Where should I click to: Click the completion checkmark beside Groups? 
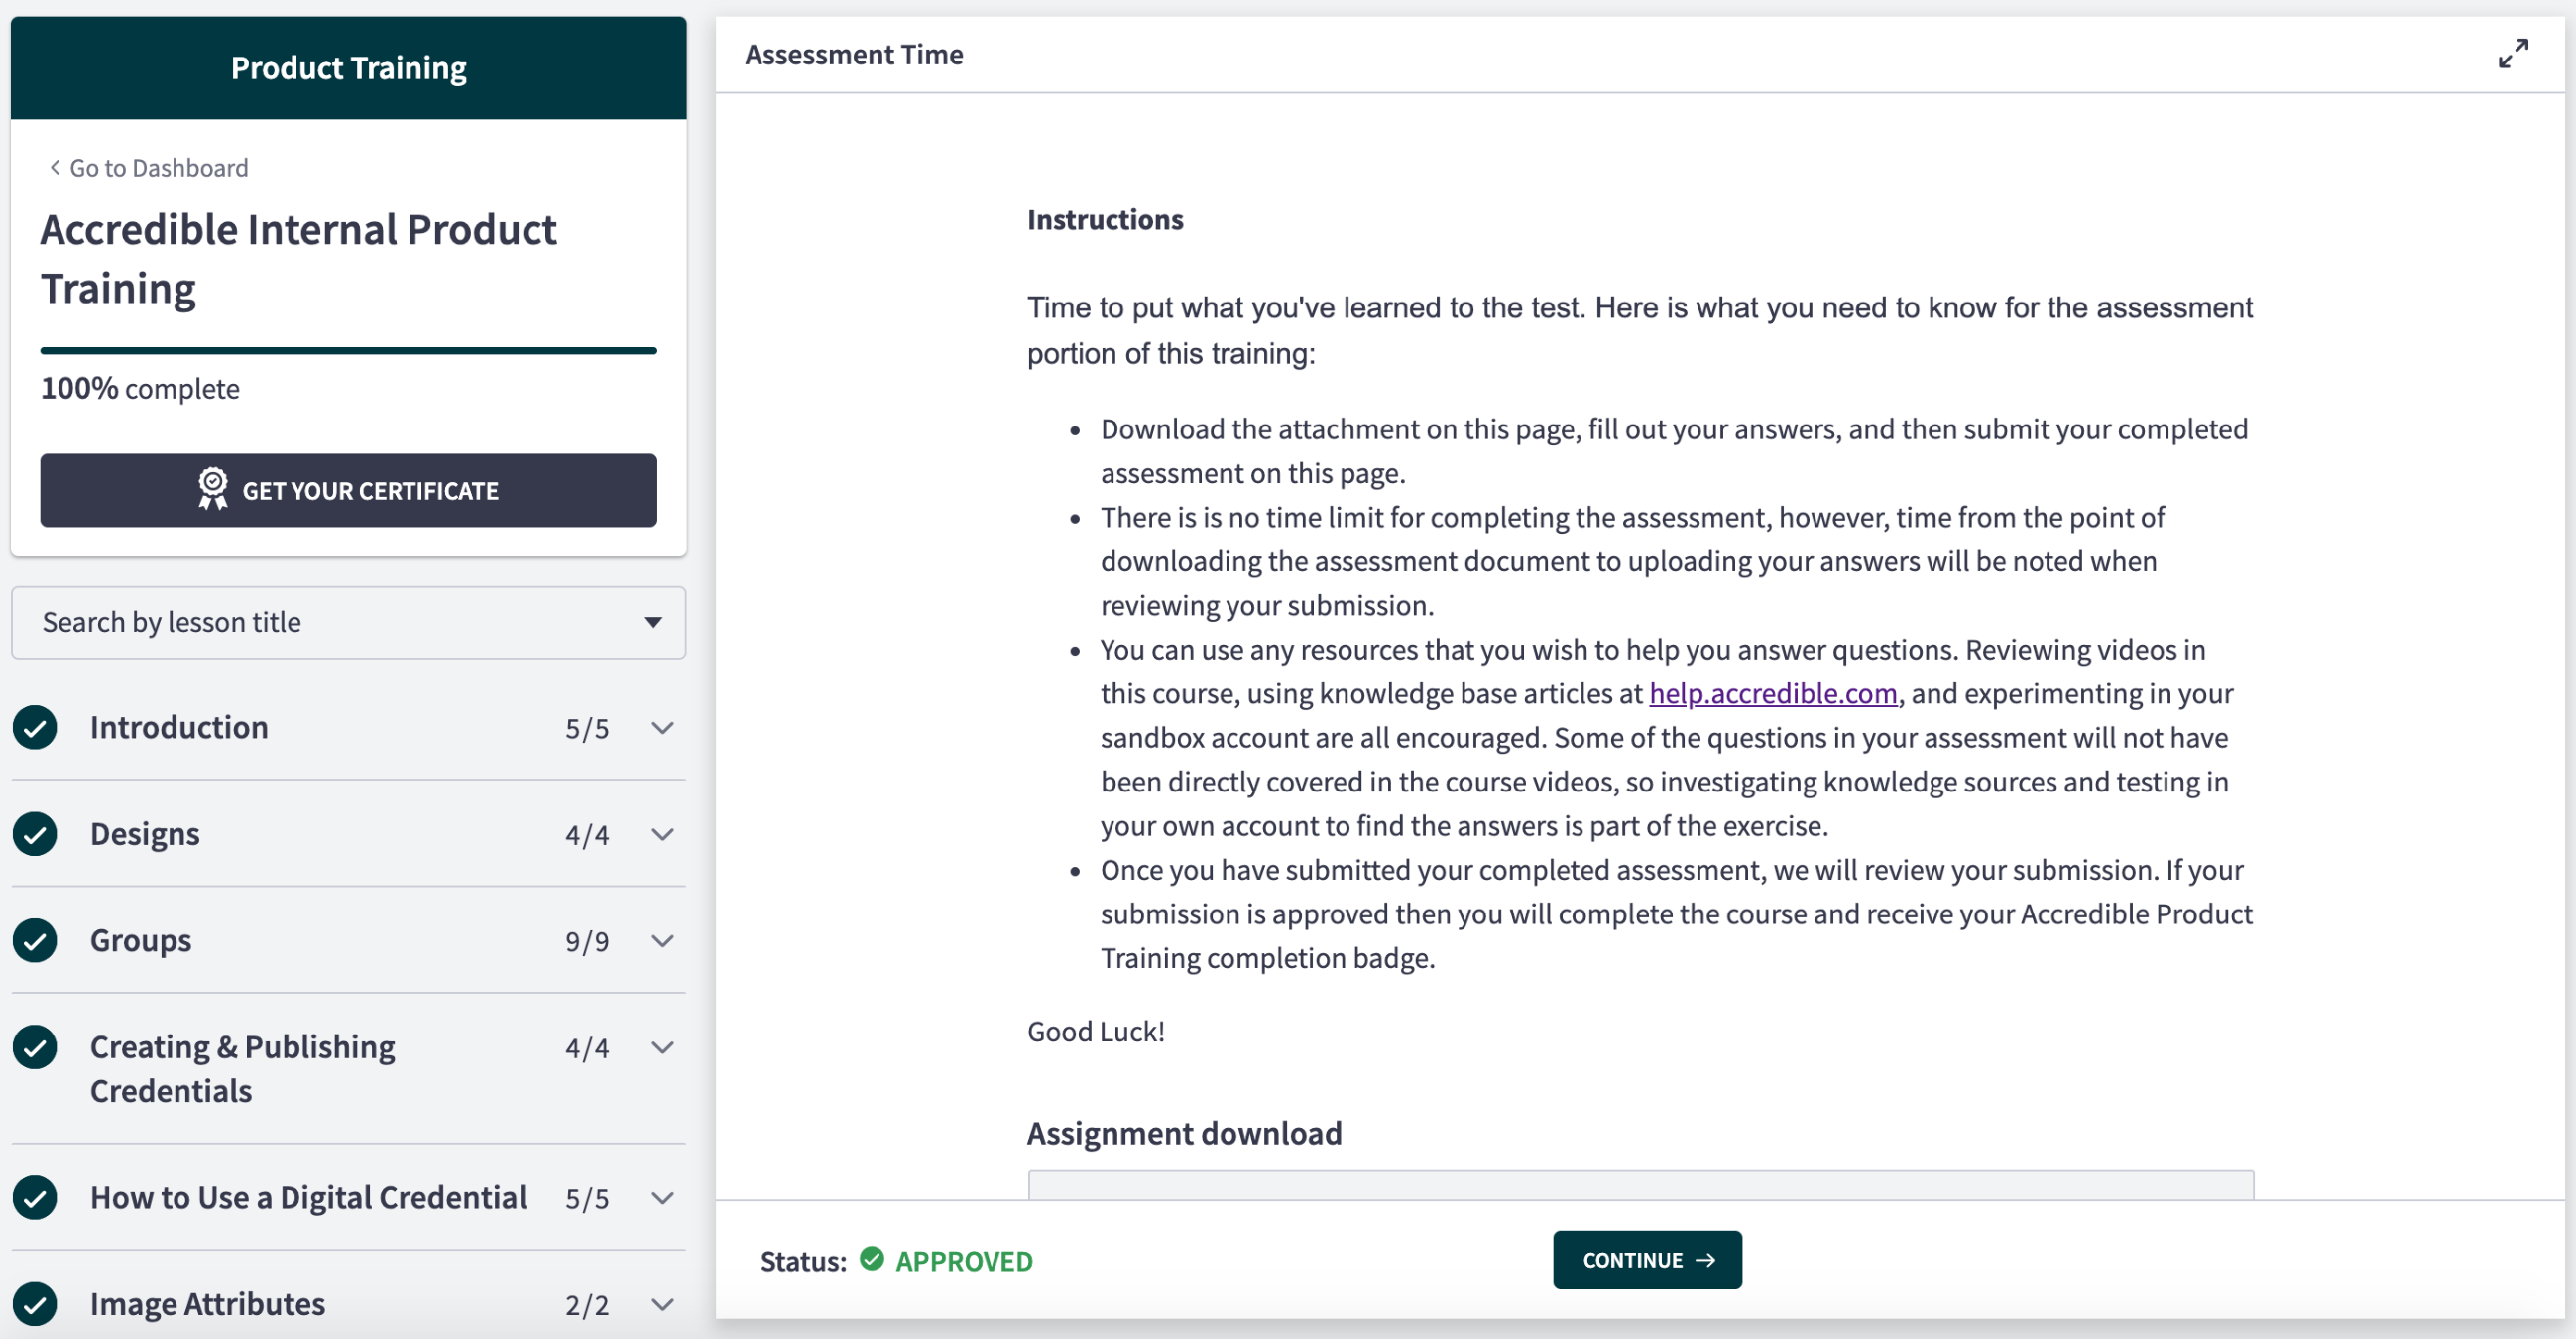[x=35, y=940]
